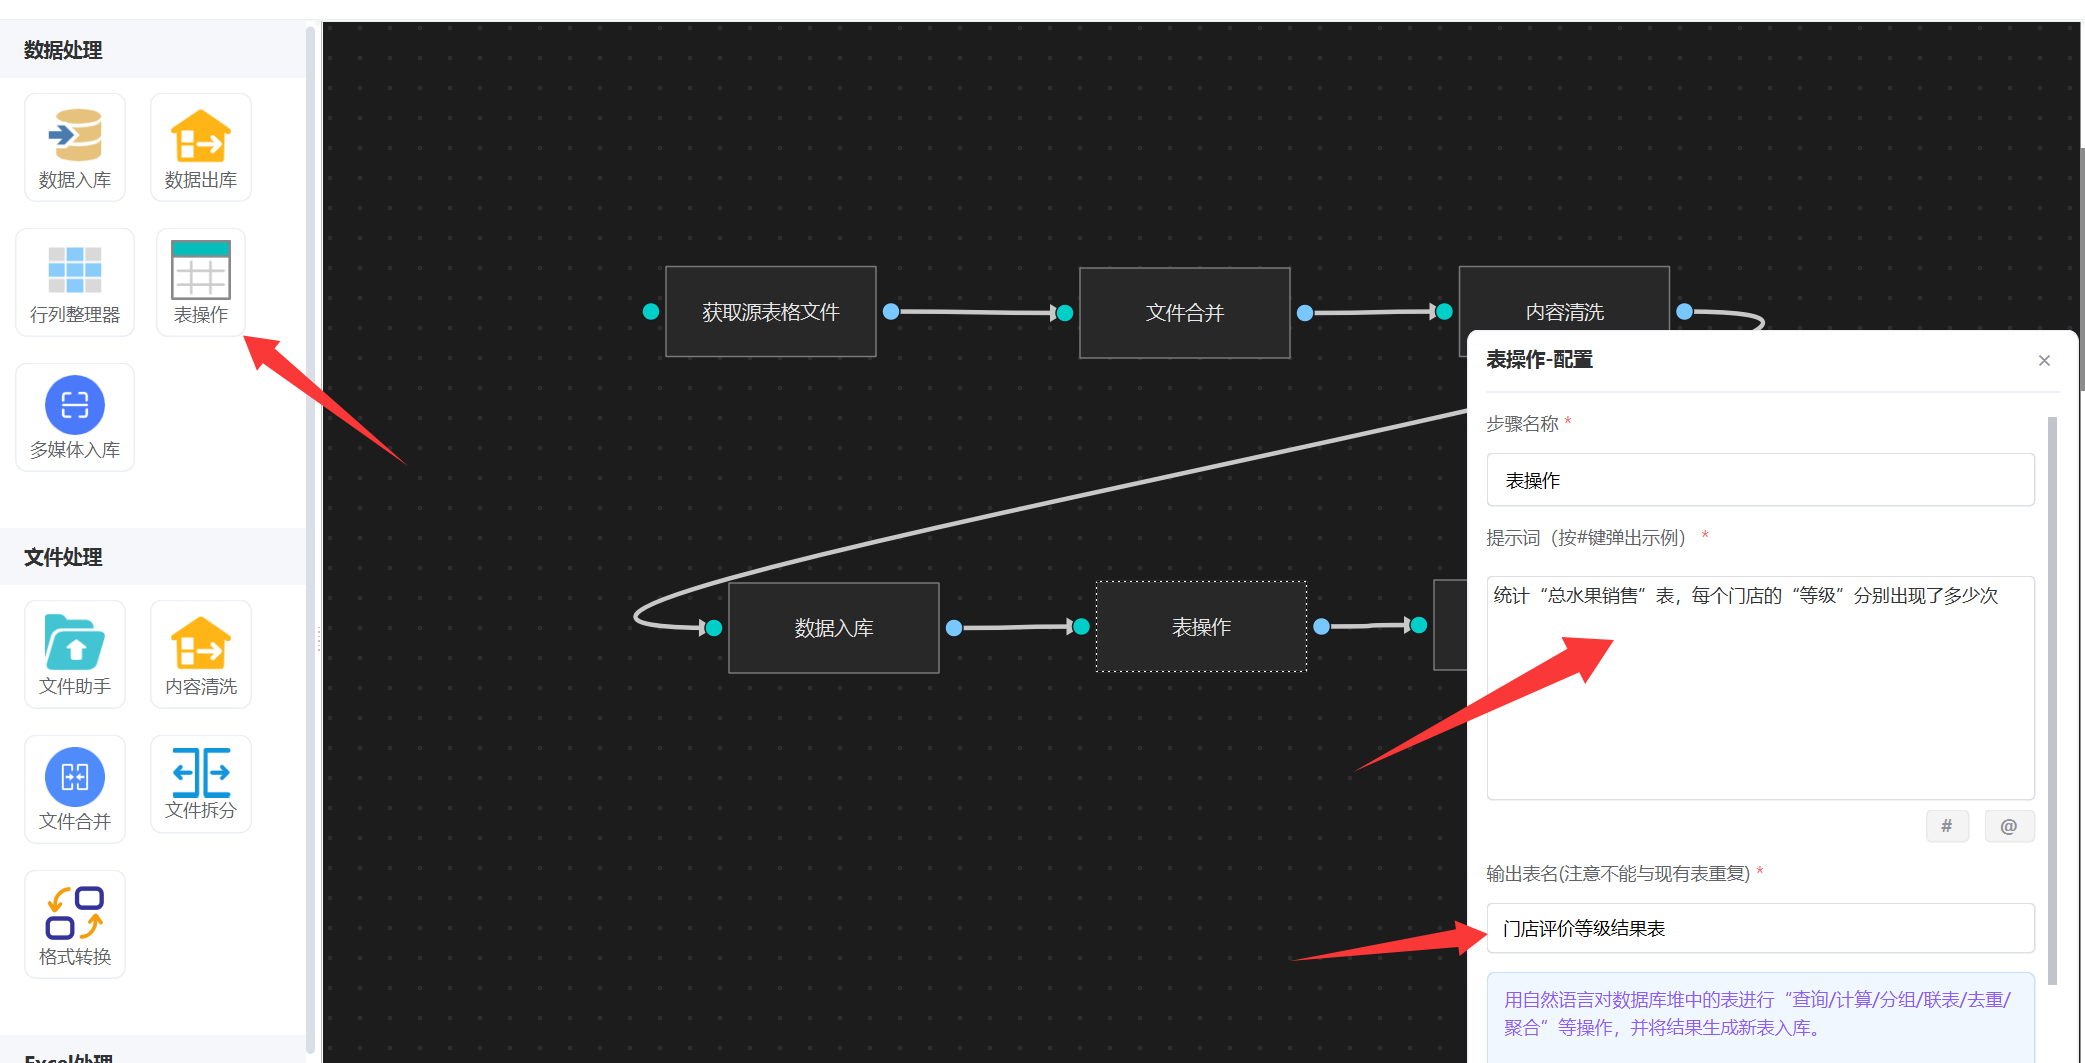Close the 表操作-配置 panel
The height and width of the screenshot is (1063, 2085).
(2044, 361)
